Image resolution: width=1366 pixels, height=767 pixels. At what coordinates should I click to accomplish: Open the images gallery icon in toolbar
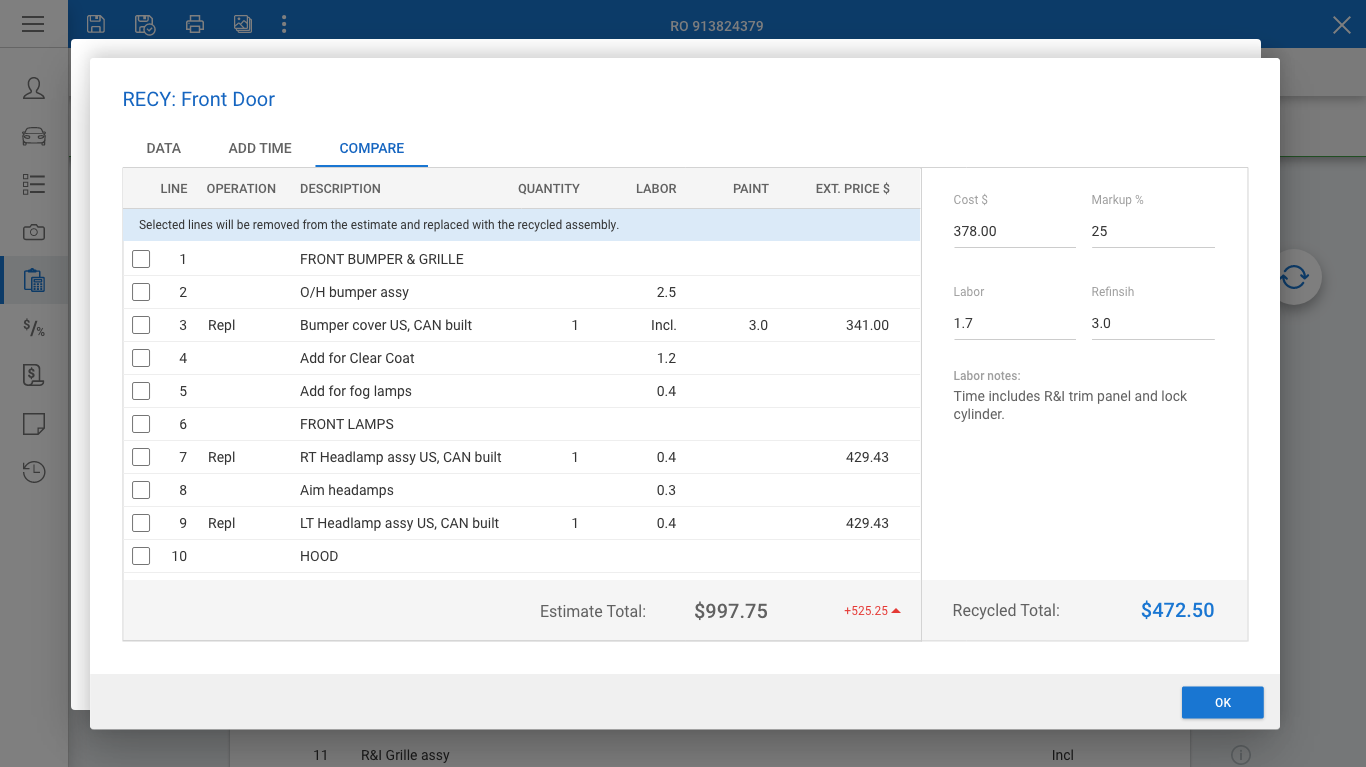[243, 24]
